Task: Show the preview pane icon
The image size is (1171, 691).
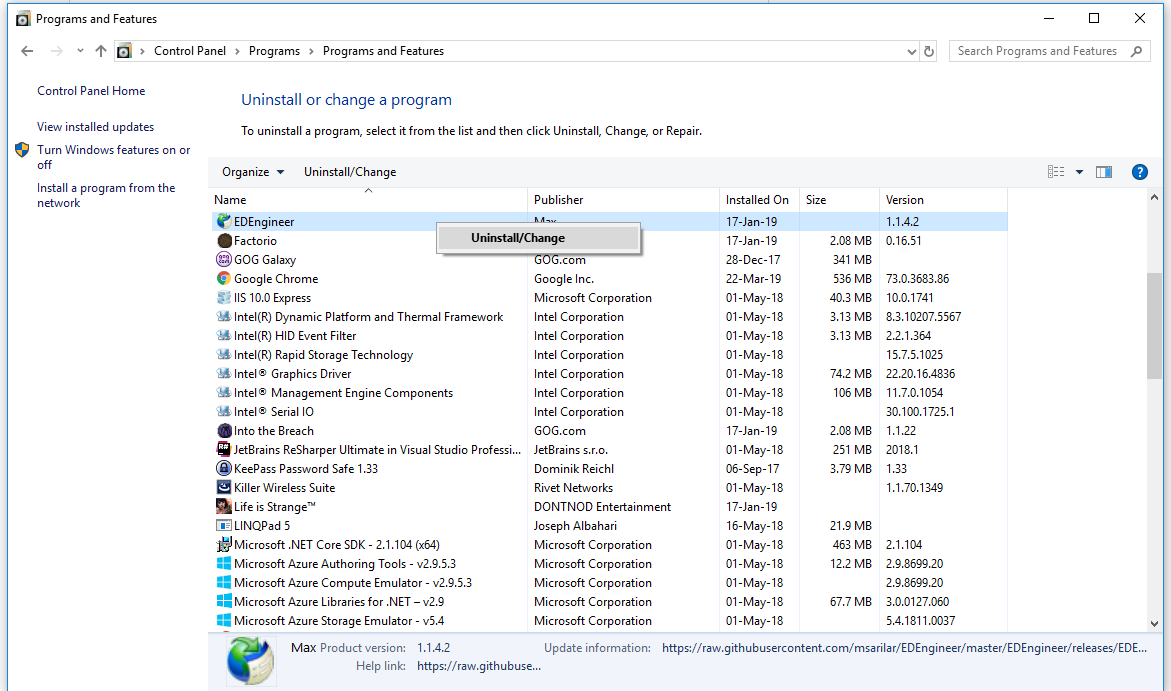Action: 1104,172
